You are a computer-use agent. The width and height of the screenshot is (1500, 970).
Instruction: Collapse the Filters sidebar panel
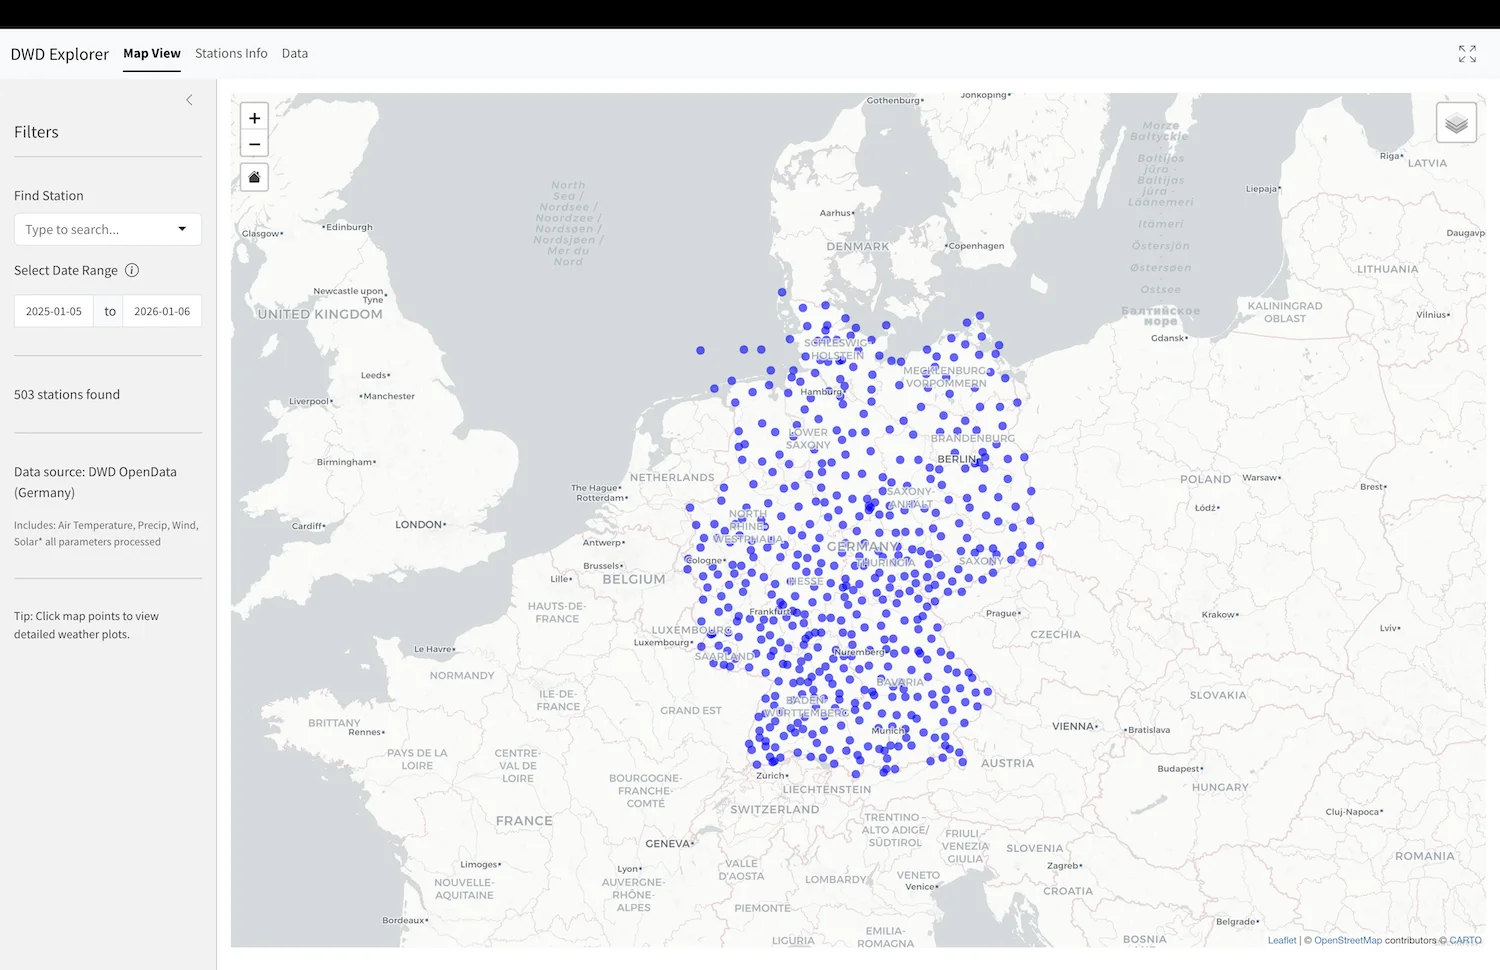(x=189, y=100)
